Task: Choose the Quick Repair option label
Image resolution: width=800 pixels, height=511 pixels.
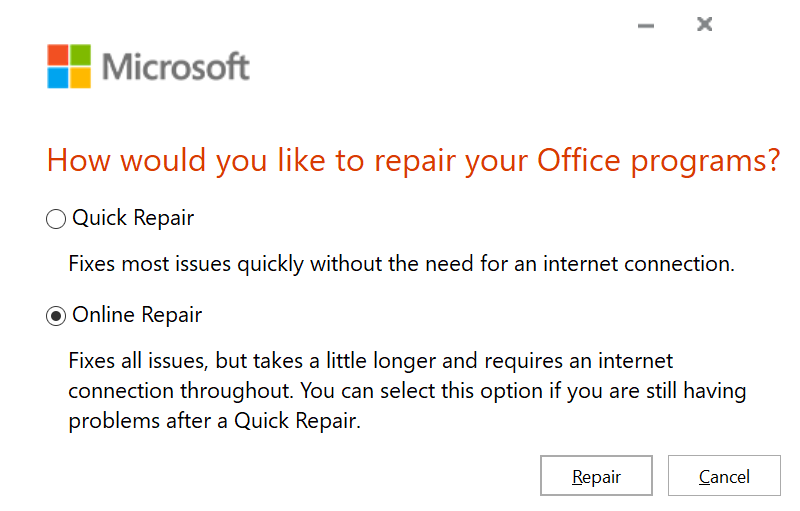Action: point(133,218)
